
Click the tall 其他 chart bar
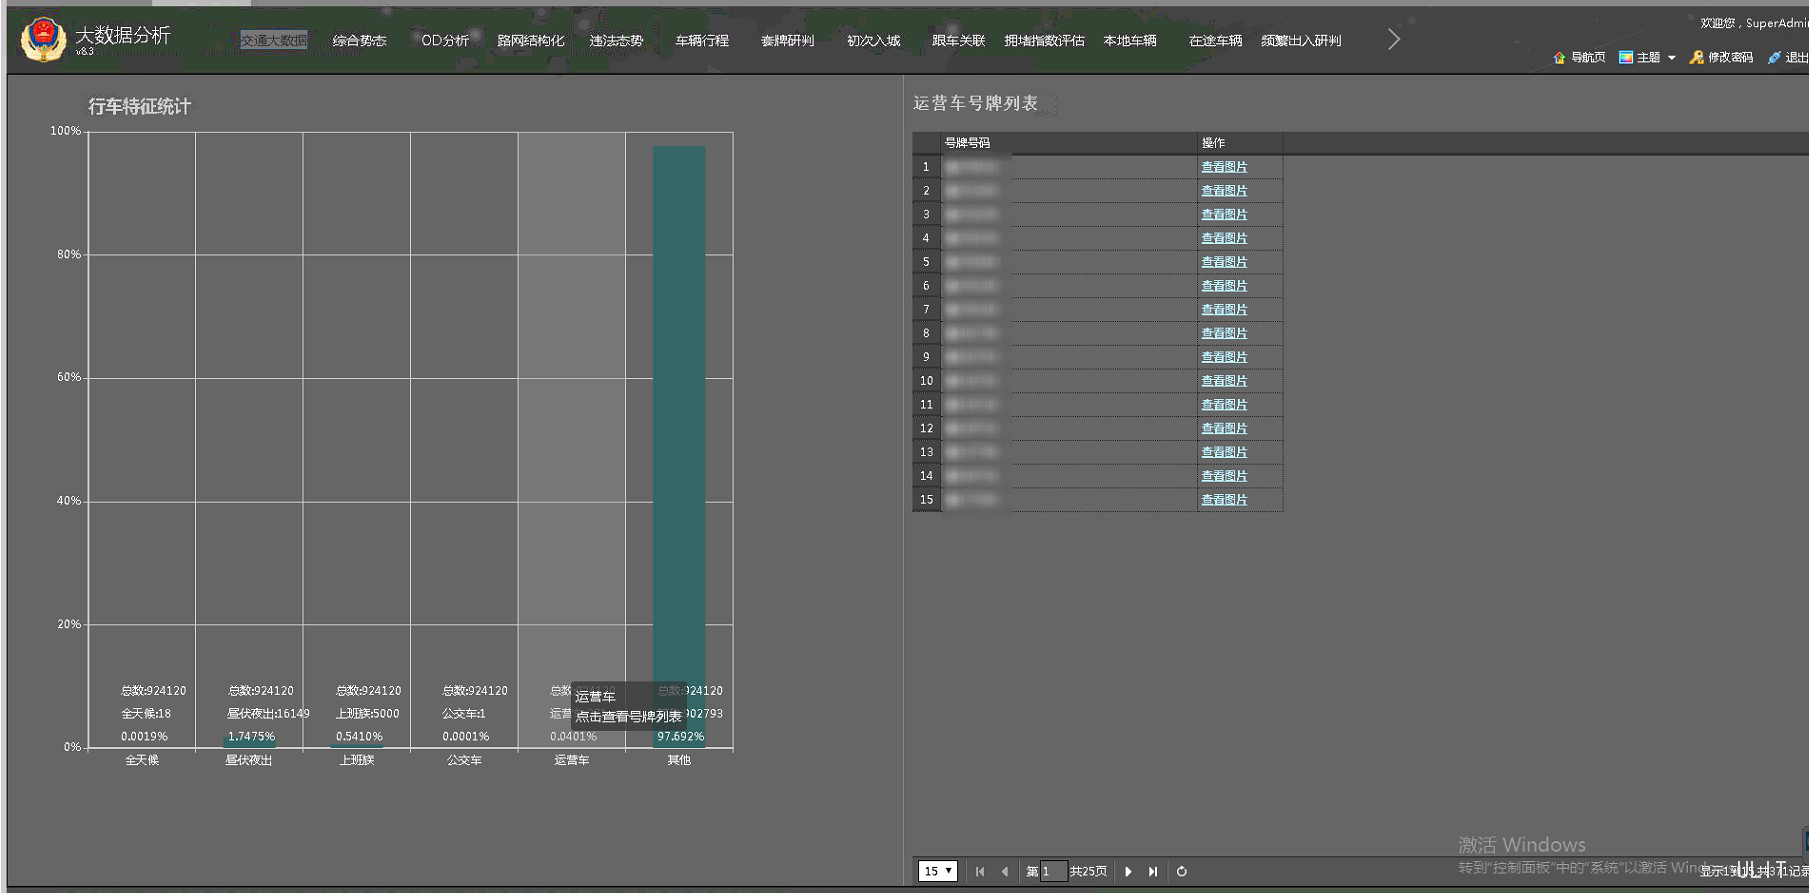(679, 400)
